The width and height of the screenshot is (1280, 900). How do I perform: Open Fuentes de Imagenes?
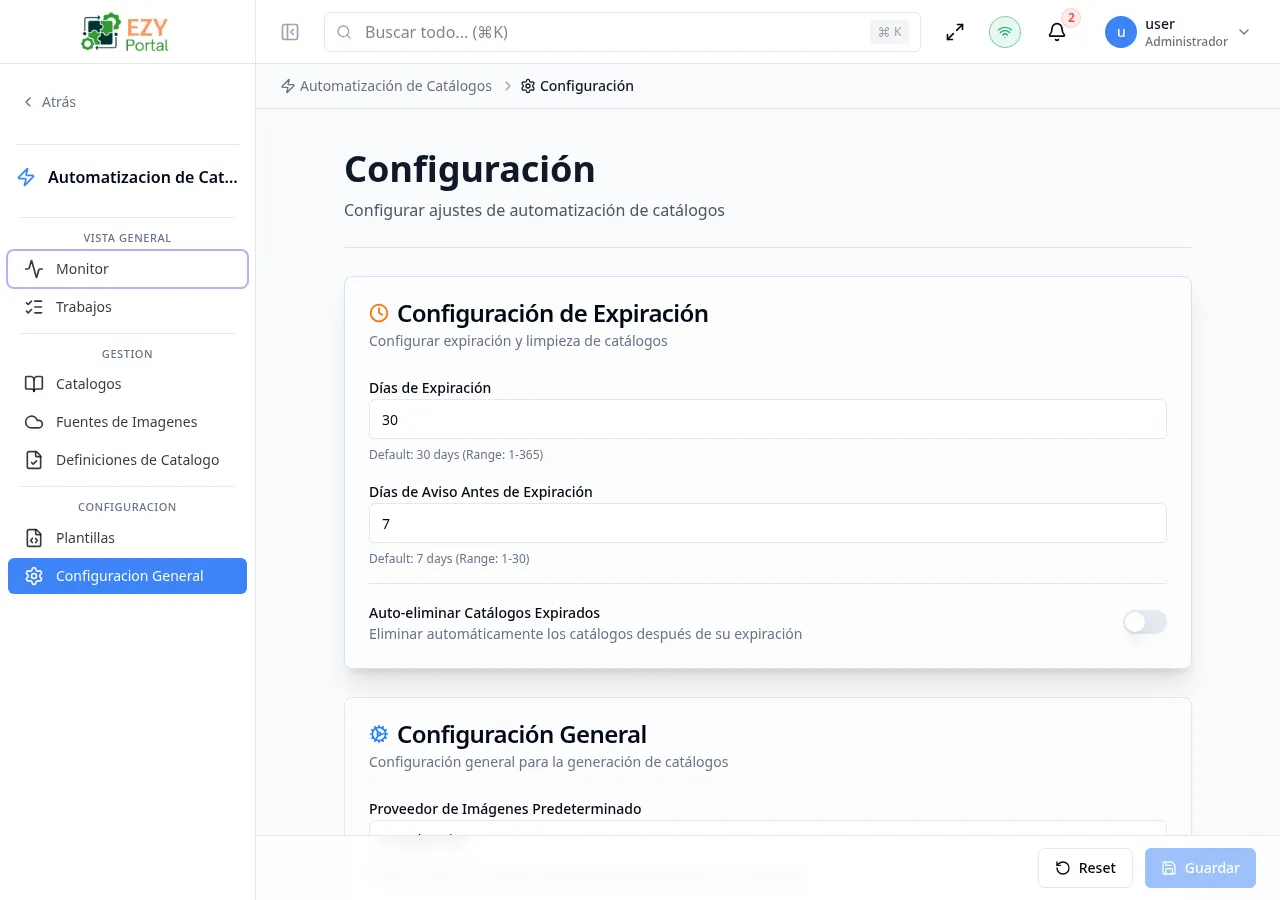tap(127, 422)
